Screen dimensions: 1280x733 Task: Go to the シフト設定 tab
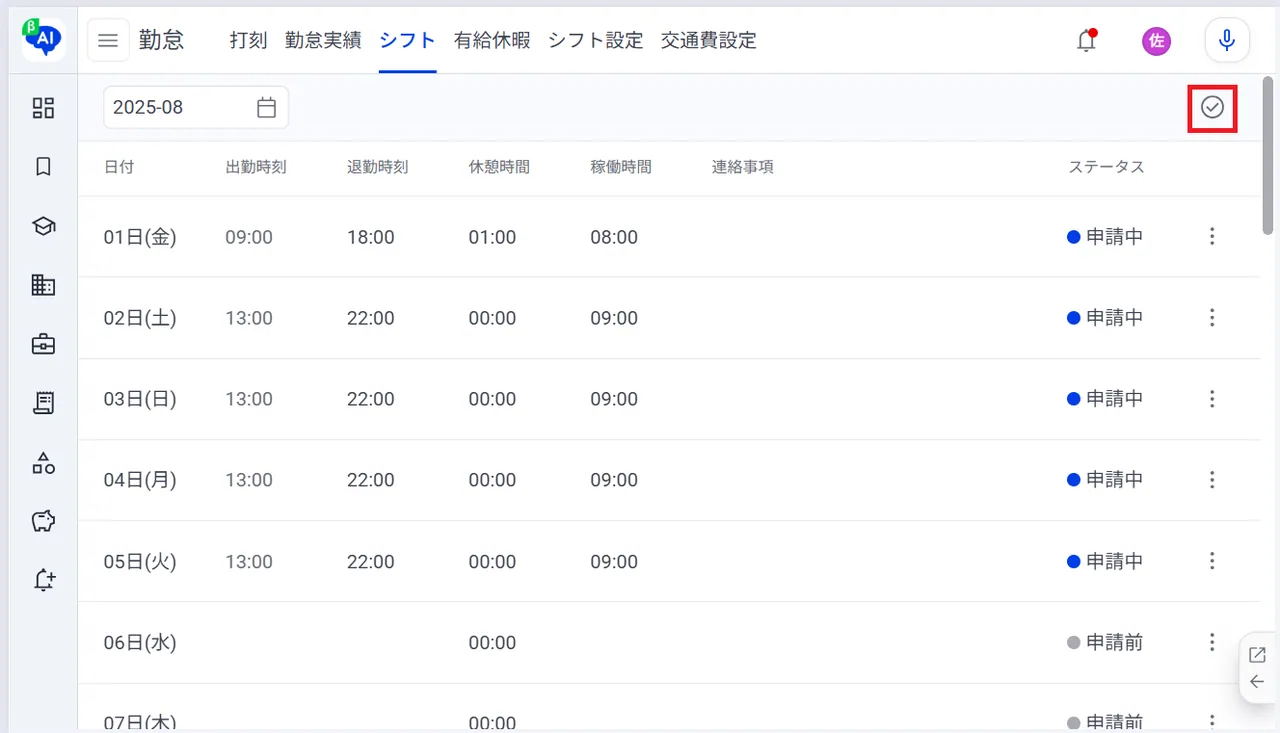tap(596, 41)
